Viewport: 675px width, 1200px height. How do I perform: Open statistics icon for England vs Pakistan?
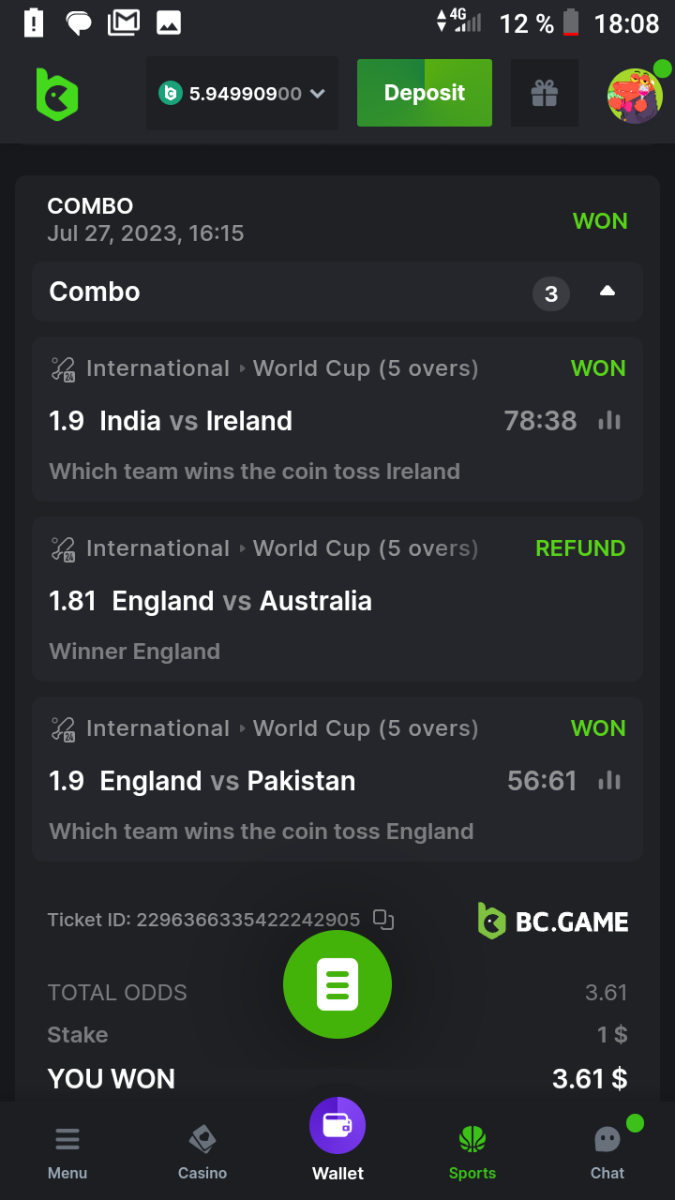[609, 781]
